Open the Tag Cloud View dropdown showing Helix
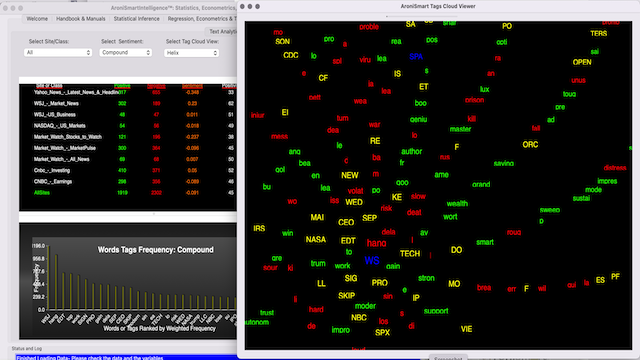The height and width of the screenshot is (360, 640). pyautogui.click(x=191, y=53)
